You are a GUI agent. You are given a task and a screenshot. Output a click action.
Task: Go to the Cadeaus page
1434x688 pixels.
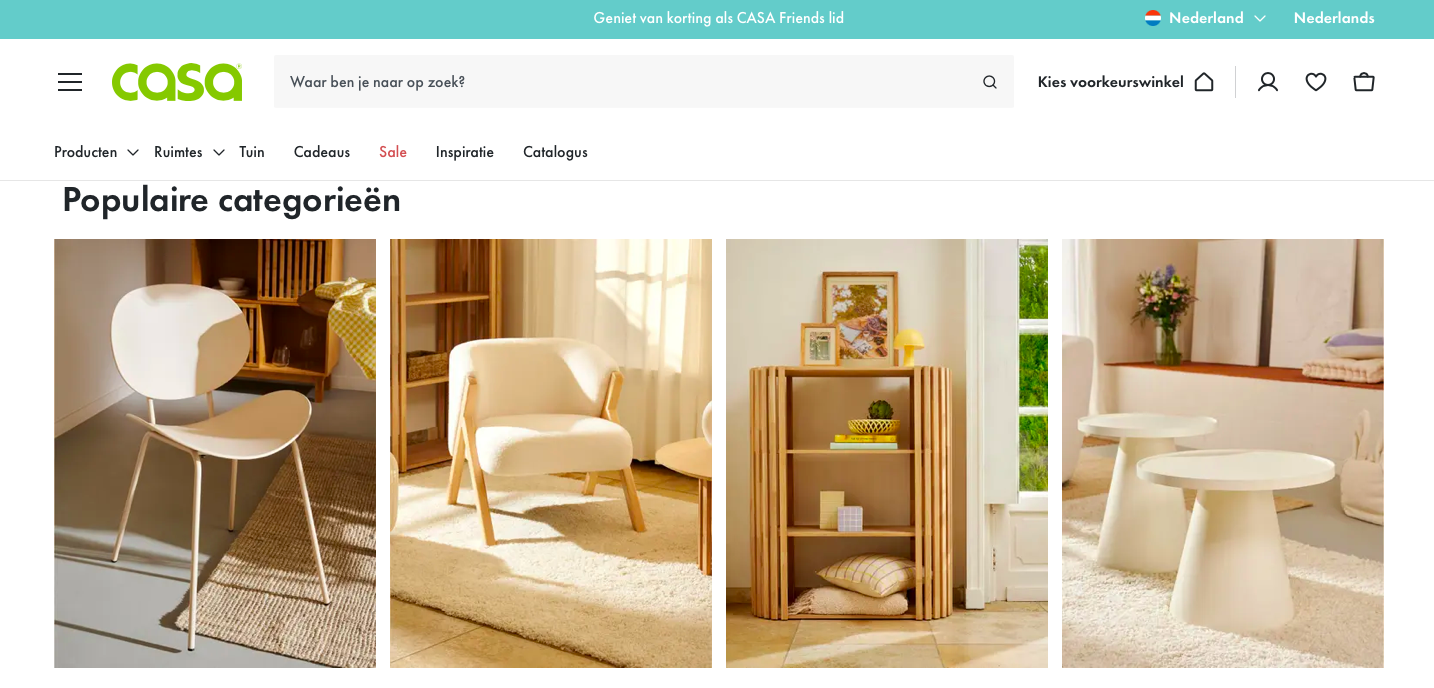[x=322, y=152]
